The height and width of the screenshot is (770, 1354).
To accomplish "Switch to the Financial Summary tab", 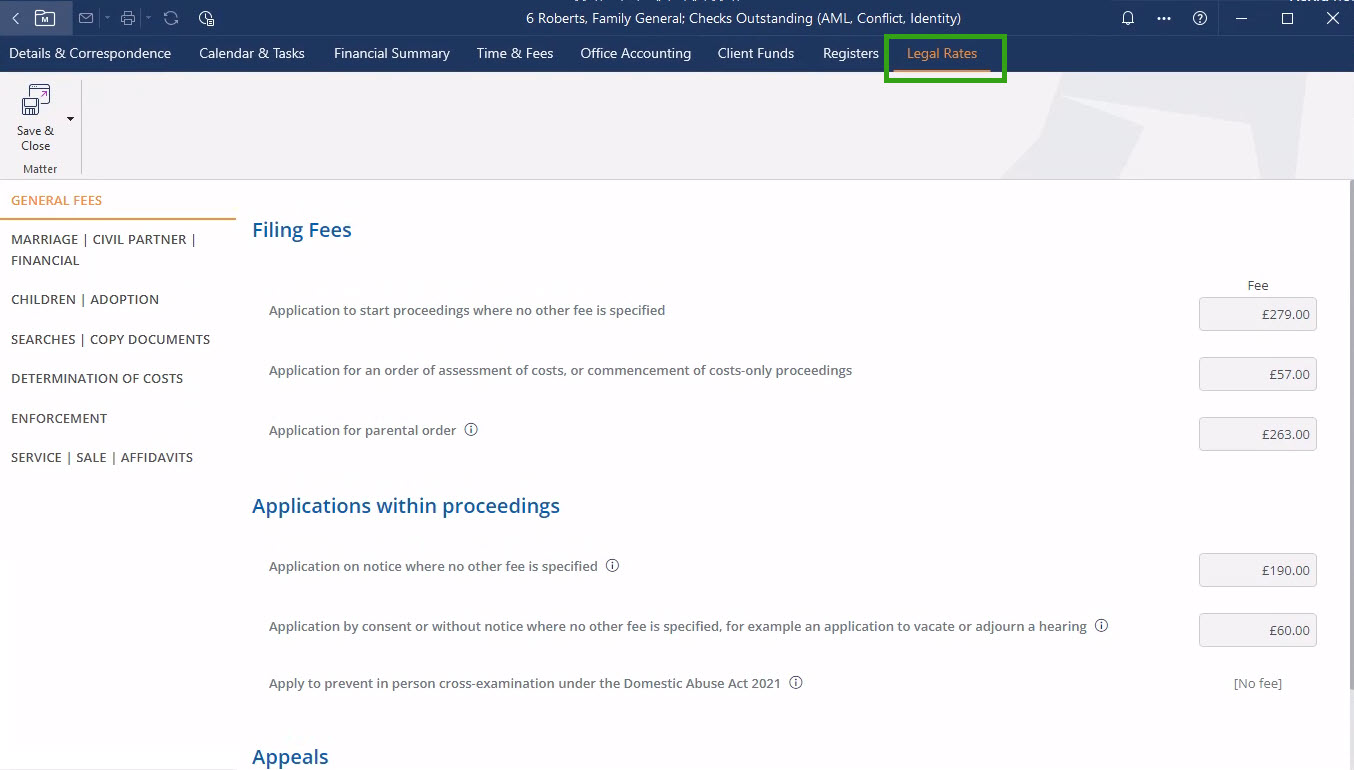I will [391, 53].
